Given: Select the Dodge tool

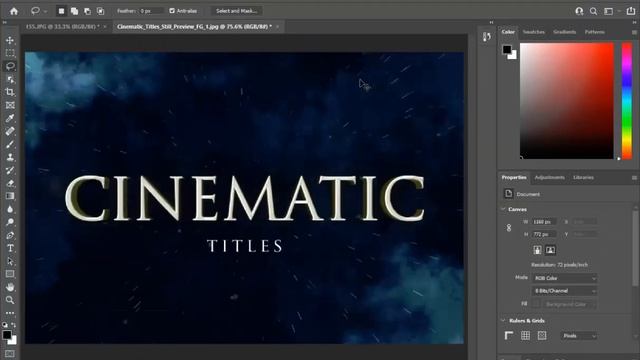Looking at the screenshot, I should tap(10, 222).
